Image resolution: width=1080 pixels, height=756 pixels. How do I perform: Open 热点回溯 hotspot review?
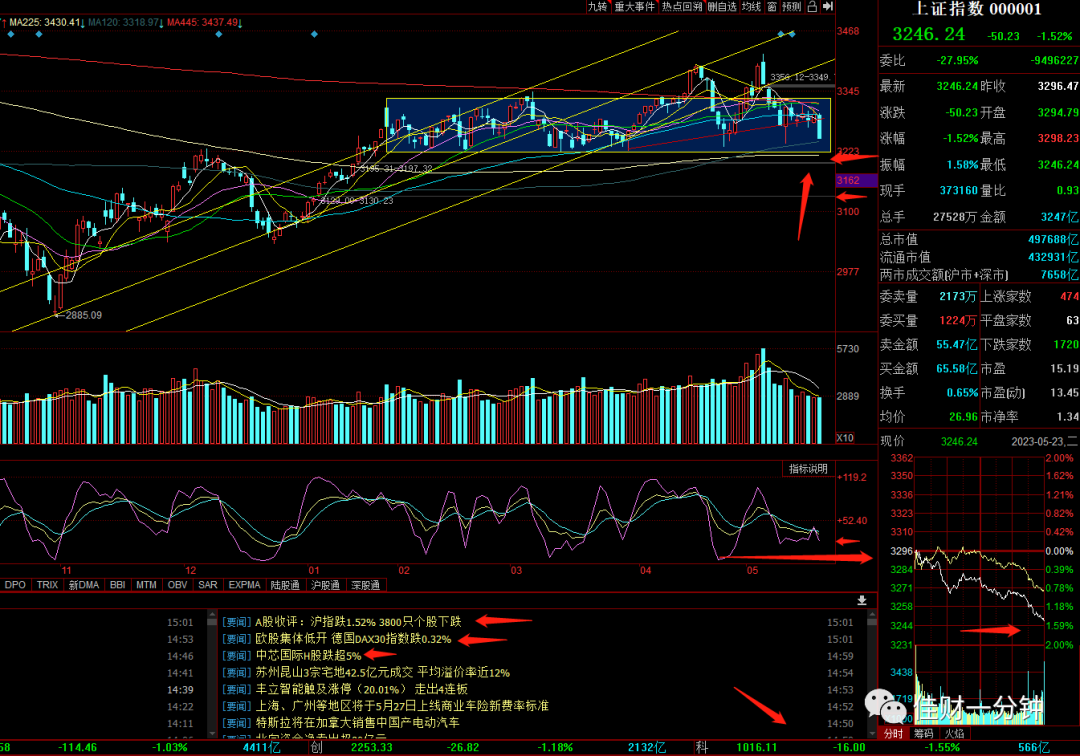pyautogui.click(x=682, y=7)
